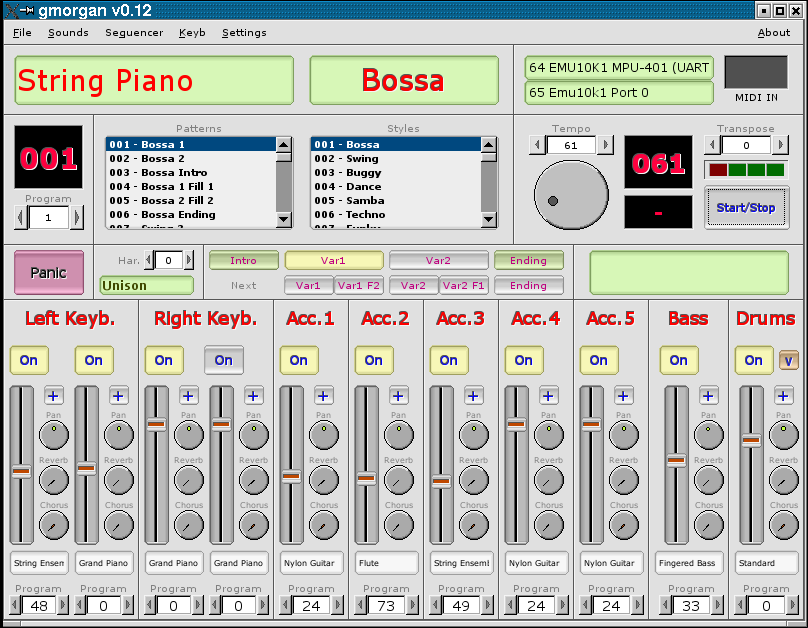The image size is (808, 628).
Task: Click the Chorus knob in Acc.5 channel
Action: click(x=623, y=525)
